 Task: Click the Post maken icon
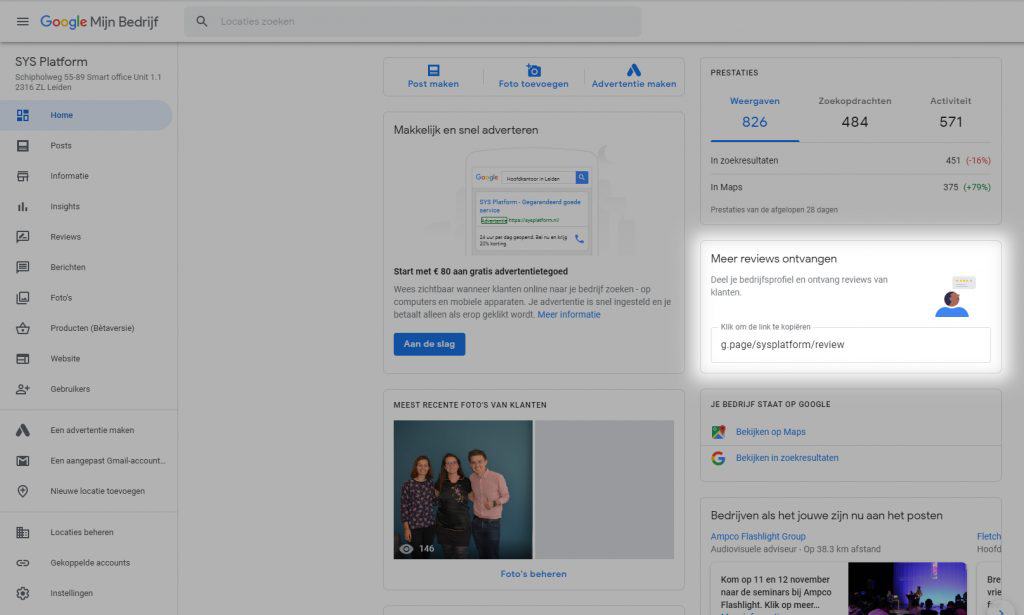pyautogui.click(x=433, y=70)
